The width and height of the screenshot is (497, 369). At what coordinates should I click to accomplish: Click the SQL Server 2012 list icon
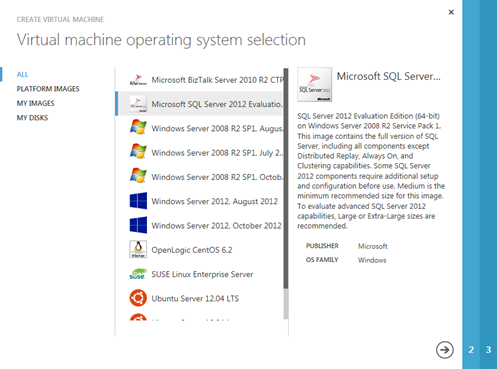coord(138,104)
